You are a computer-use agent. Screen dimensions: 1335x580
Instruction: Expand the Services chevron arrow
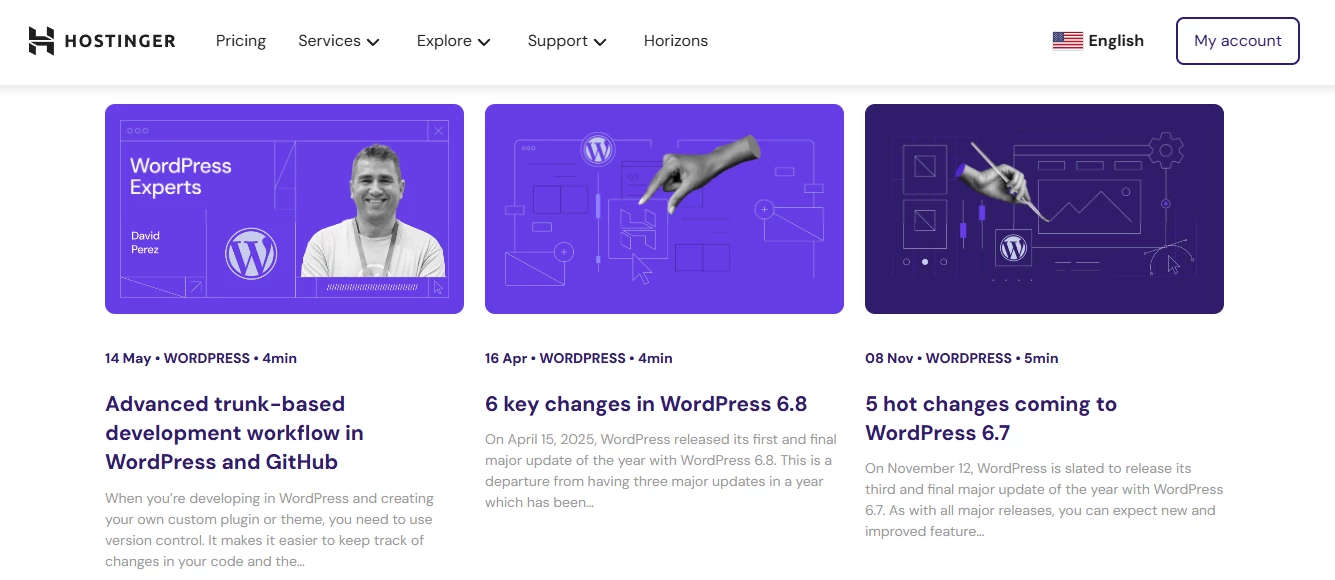[373, 42]
